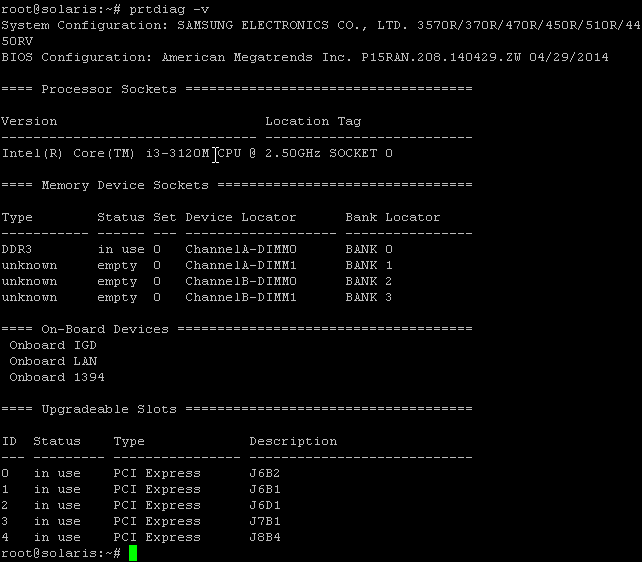
Task: Click the slot description 'J6B1'
Action: point(265,489)
